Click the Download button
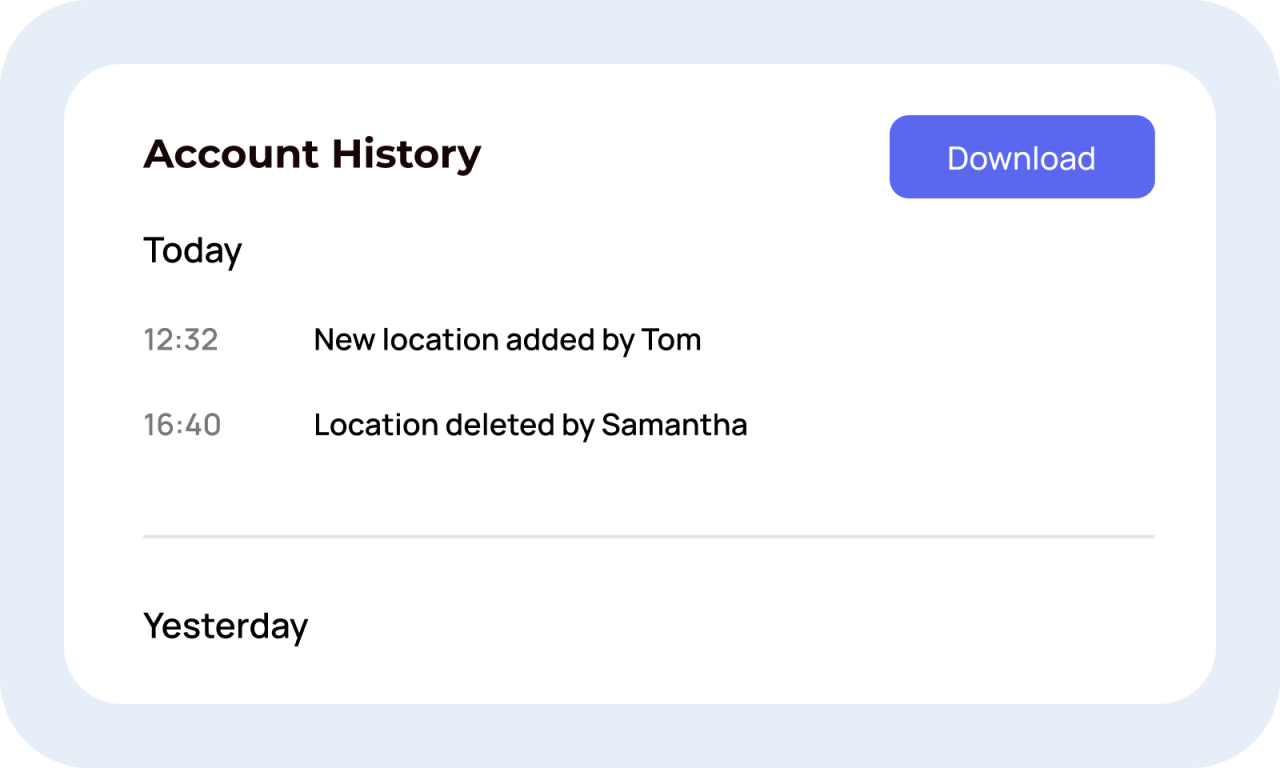 pyautogui.click(x=1021, y=157)
